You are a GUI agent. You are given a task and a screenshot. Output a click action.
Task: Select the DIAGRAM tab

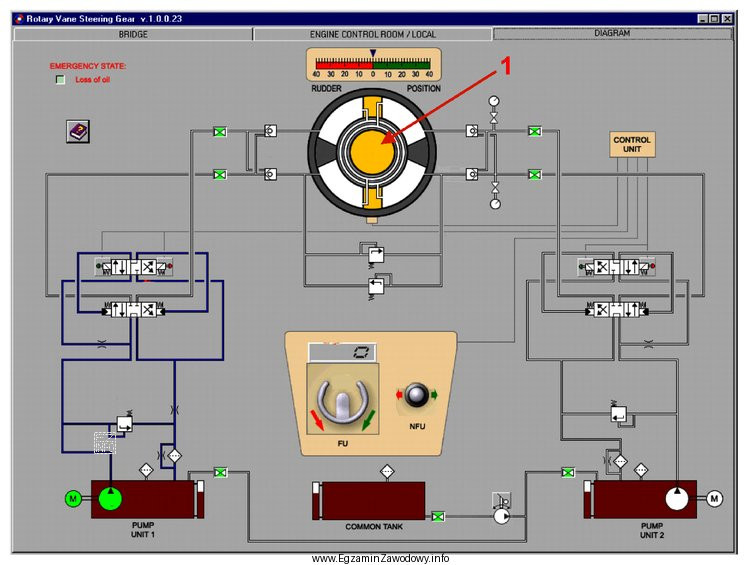click(x=612, y=33)
